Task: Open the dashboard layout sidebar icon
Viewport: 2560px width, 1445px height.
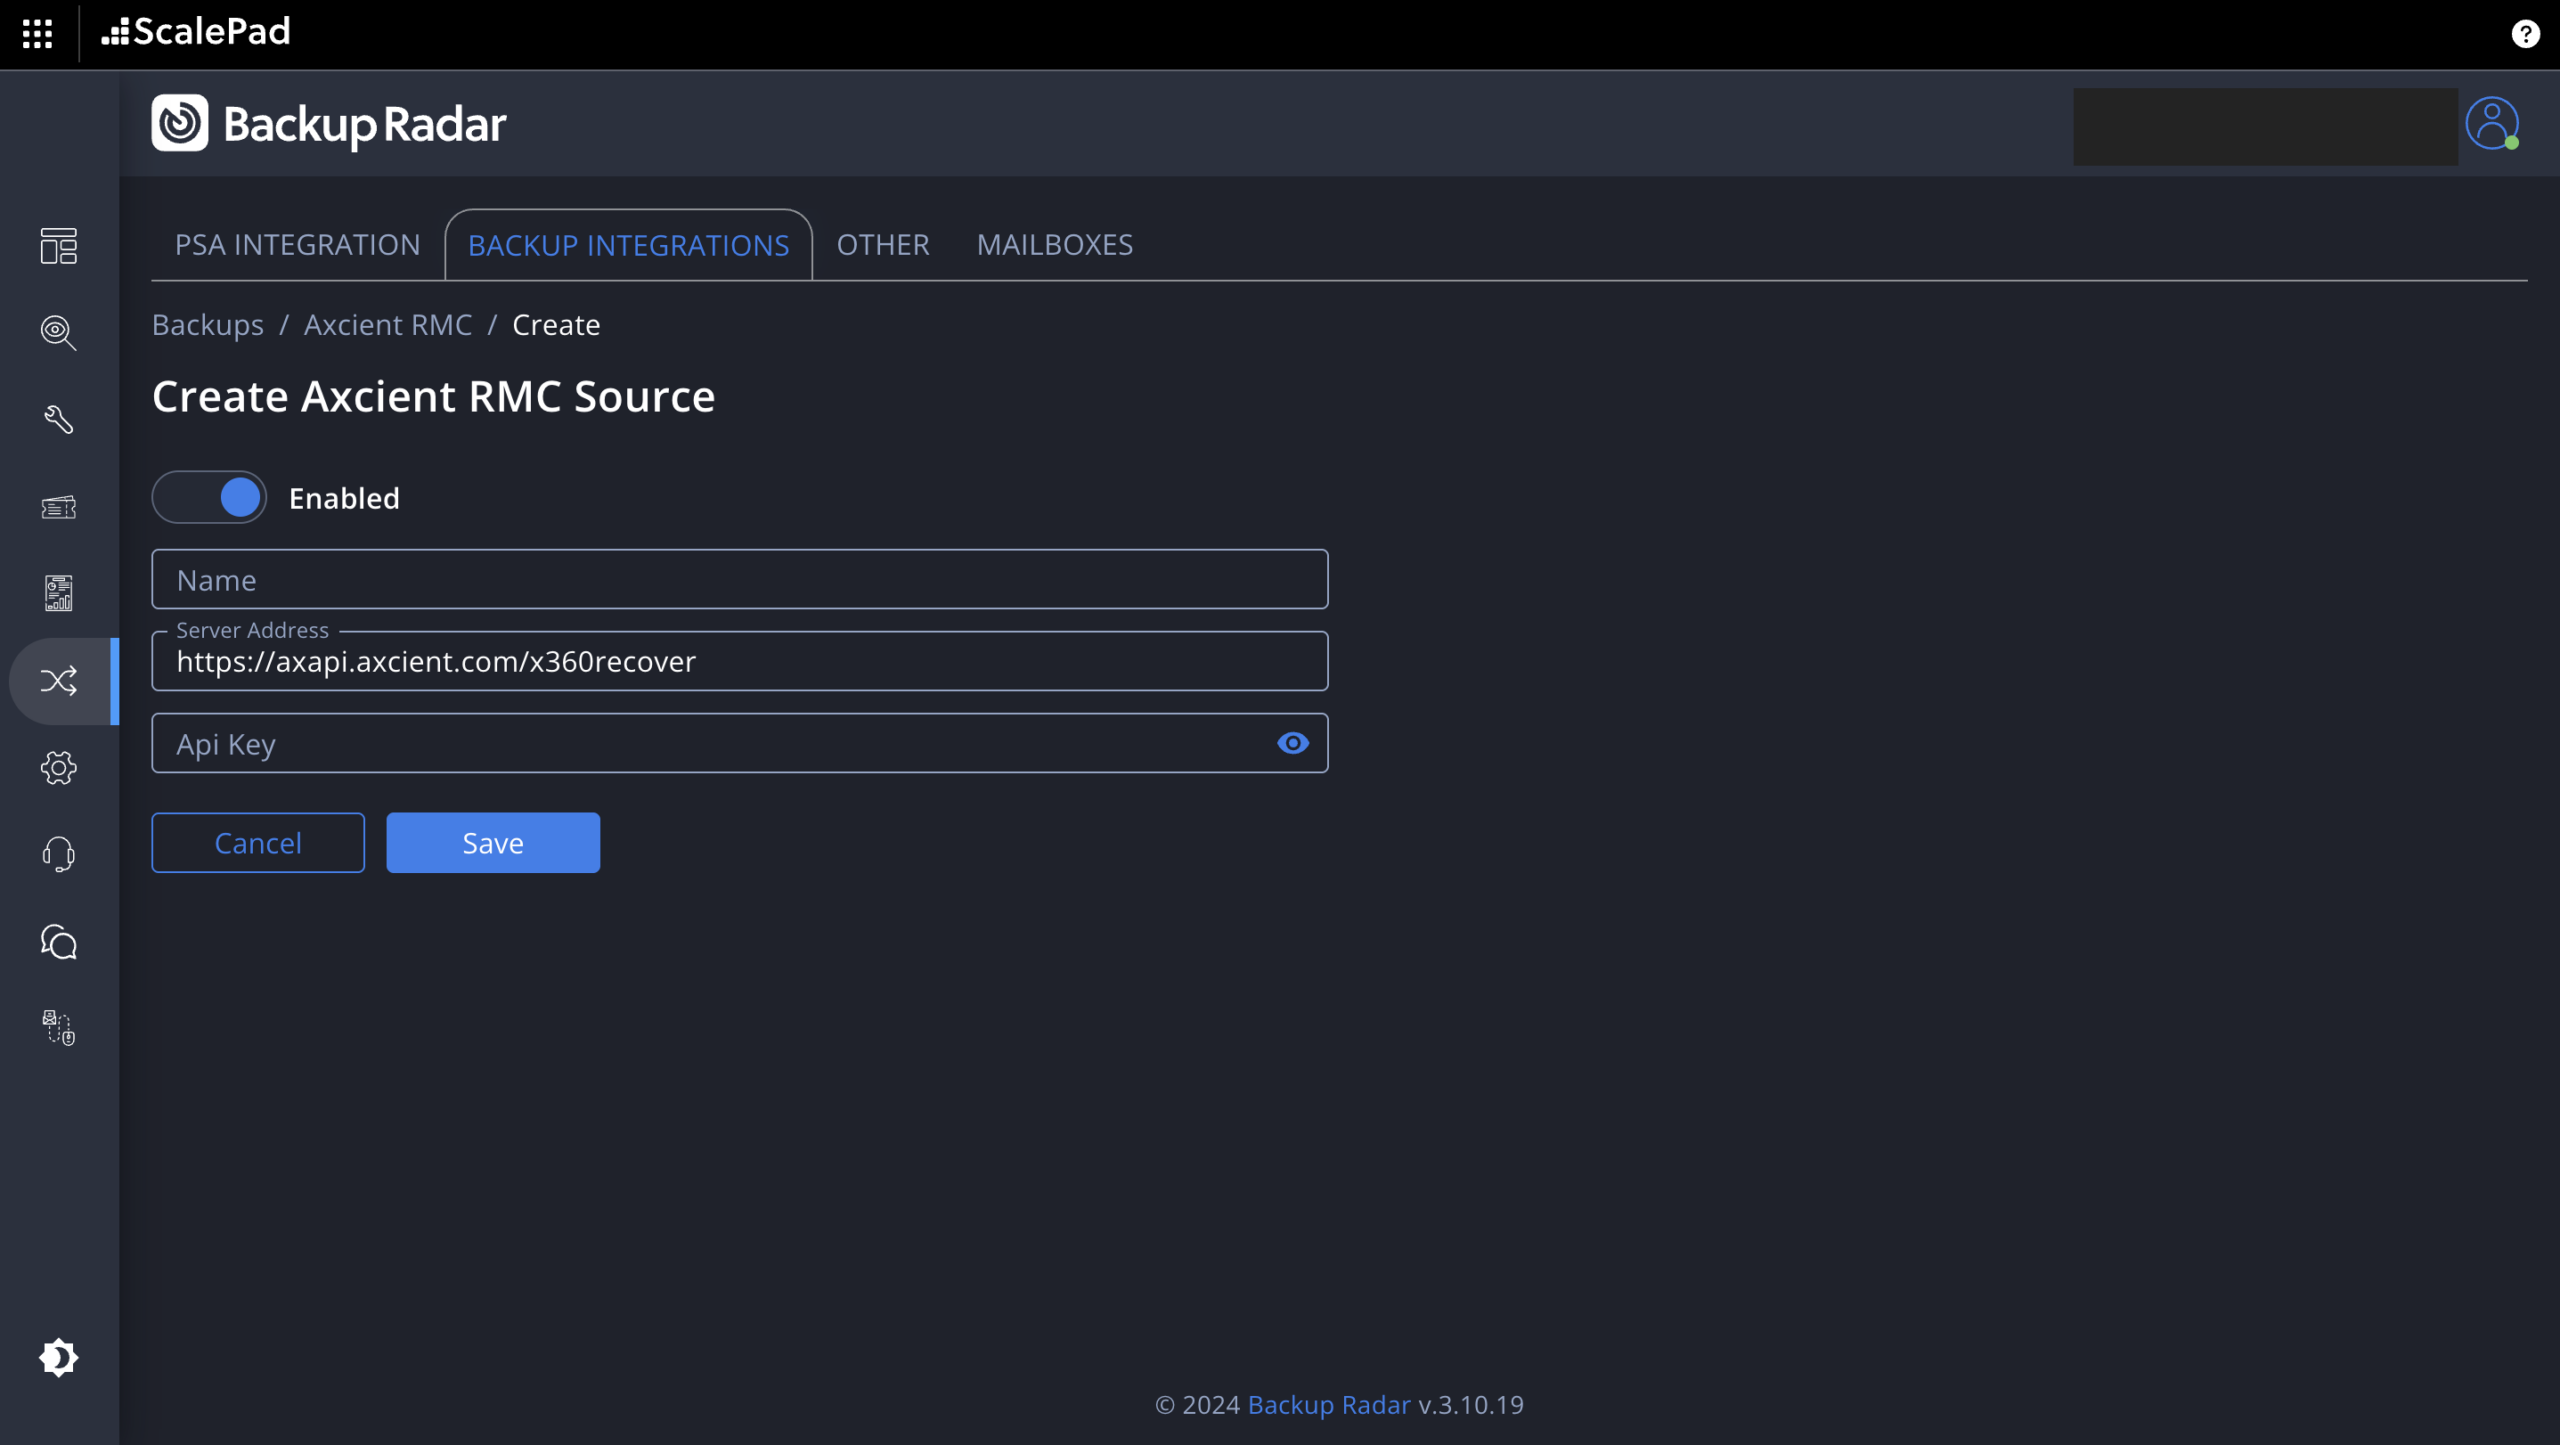Action: tap(58, 245)
